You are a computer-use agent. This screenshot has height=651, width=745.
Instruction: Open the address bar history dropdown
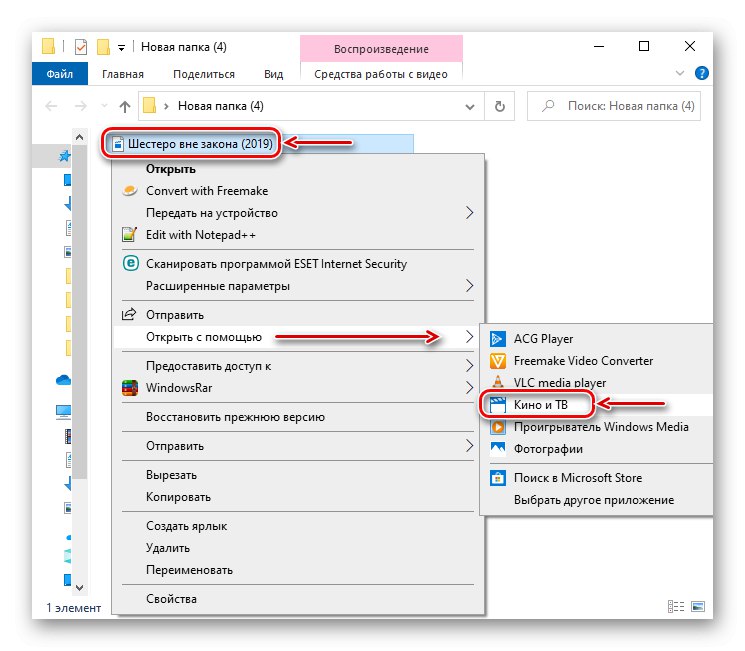click(x=471, y=105)
